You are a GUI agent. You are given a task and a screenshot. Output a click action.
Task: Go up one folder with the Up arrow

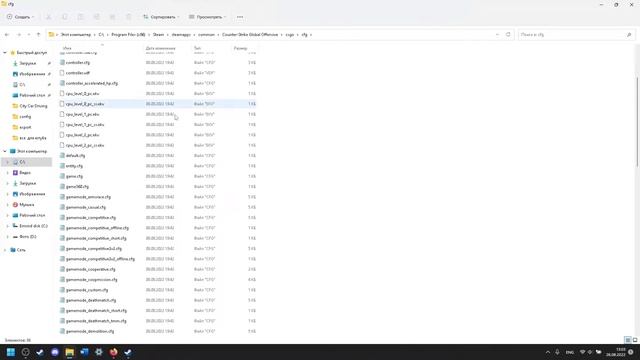(38, 35)
